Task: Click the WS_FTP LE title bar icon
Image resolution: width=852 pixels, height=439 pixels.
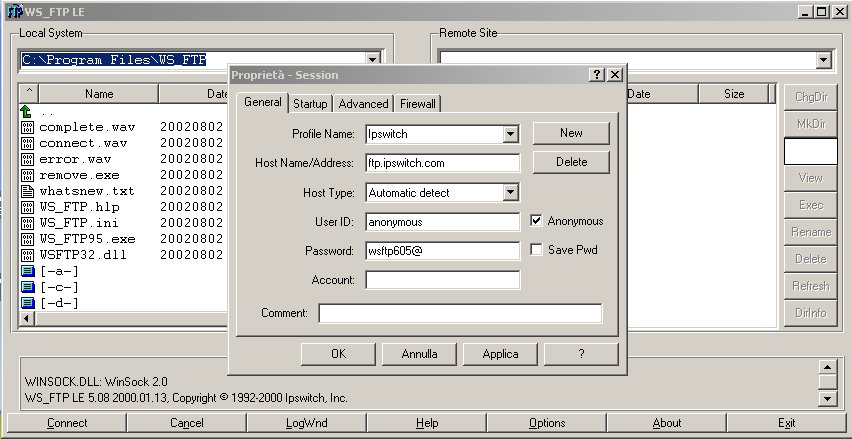Action: pyautogui.click(x=14, y=11)
